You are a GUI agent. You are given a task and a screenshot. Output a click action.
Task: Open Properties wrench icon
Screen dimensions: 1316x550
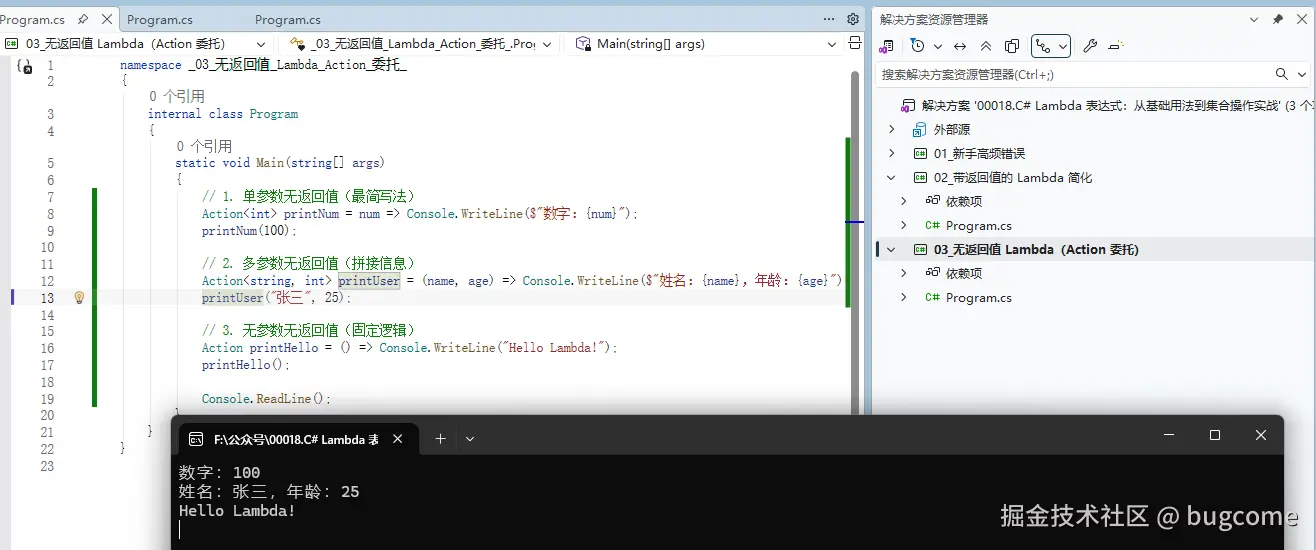1091,46
